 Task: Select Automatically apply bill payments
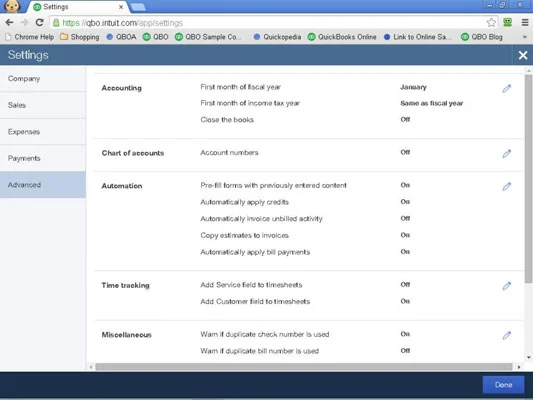255,252
